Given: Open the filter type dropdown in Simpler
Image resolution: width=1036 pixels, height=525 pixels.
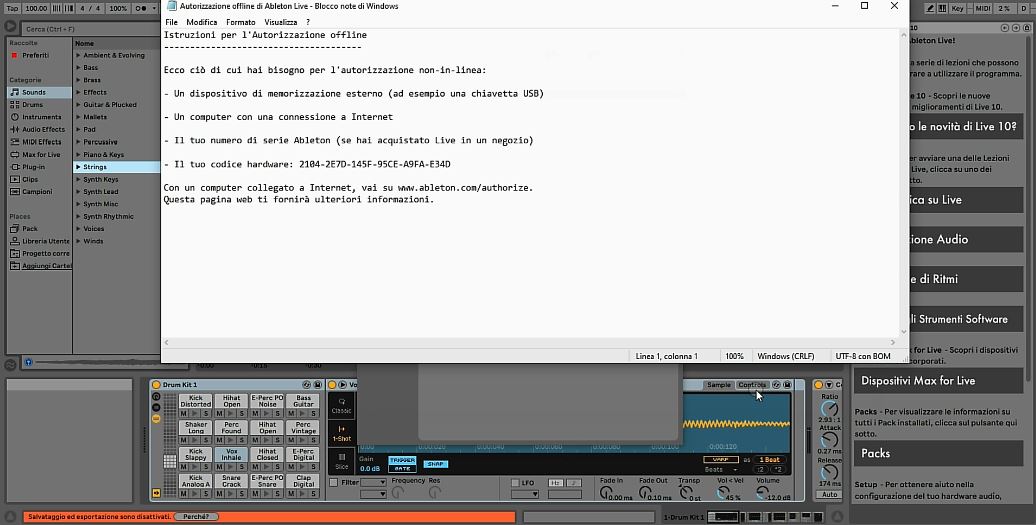Looking at the screenshot, I should click(373, 483).
